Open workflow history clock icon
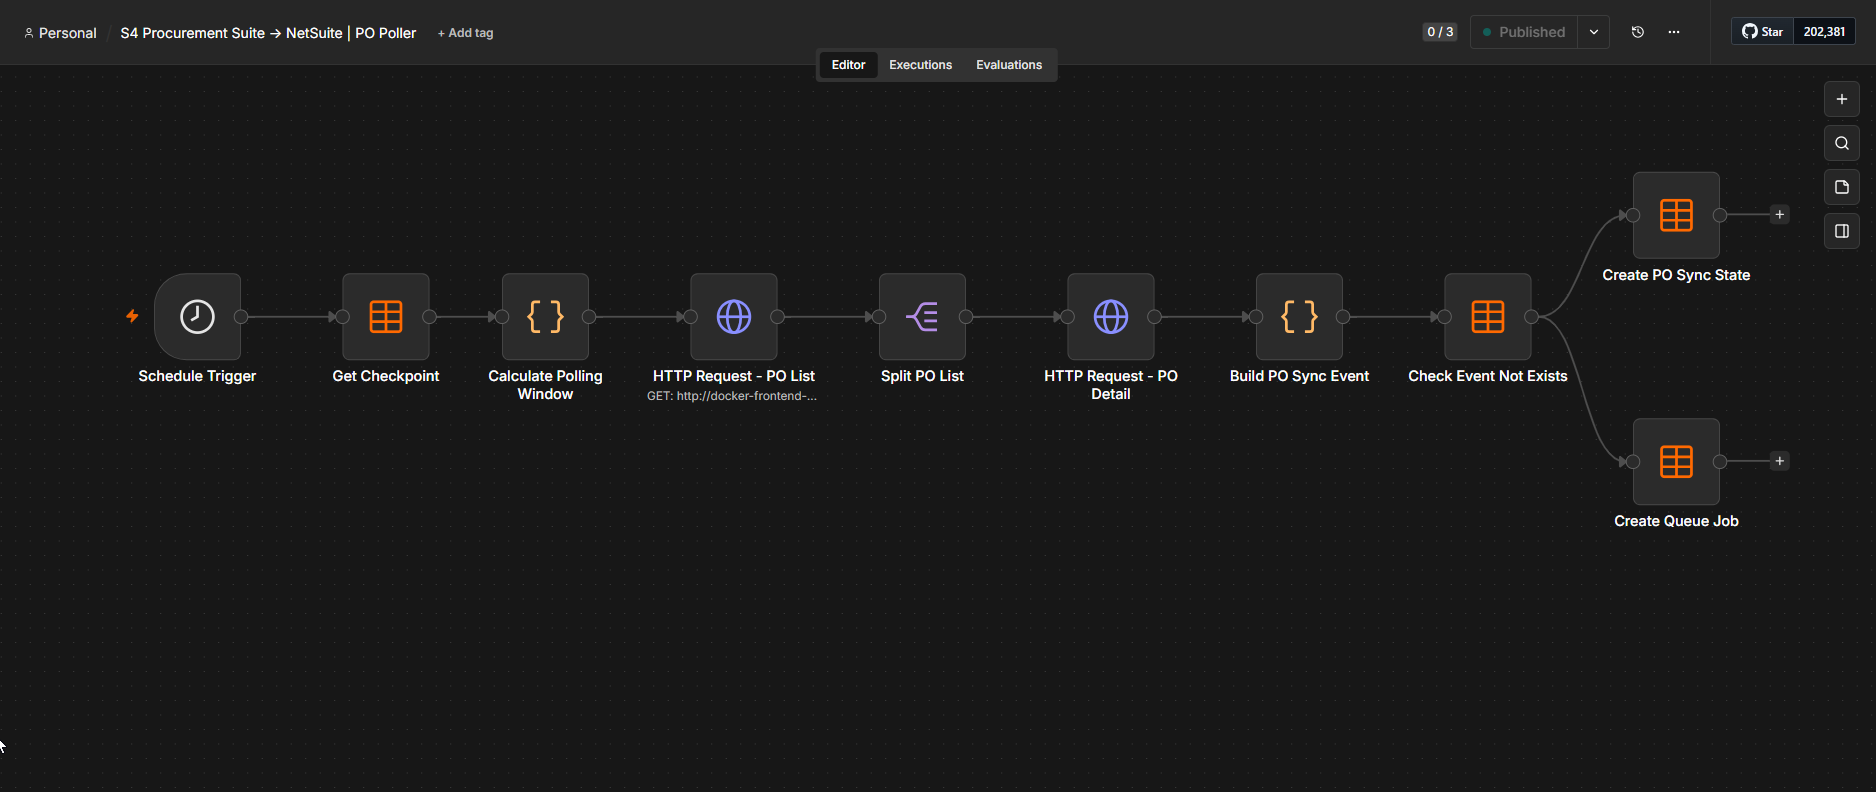Viewport: 1876px width, 792px height. [1637, 32]
